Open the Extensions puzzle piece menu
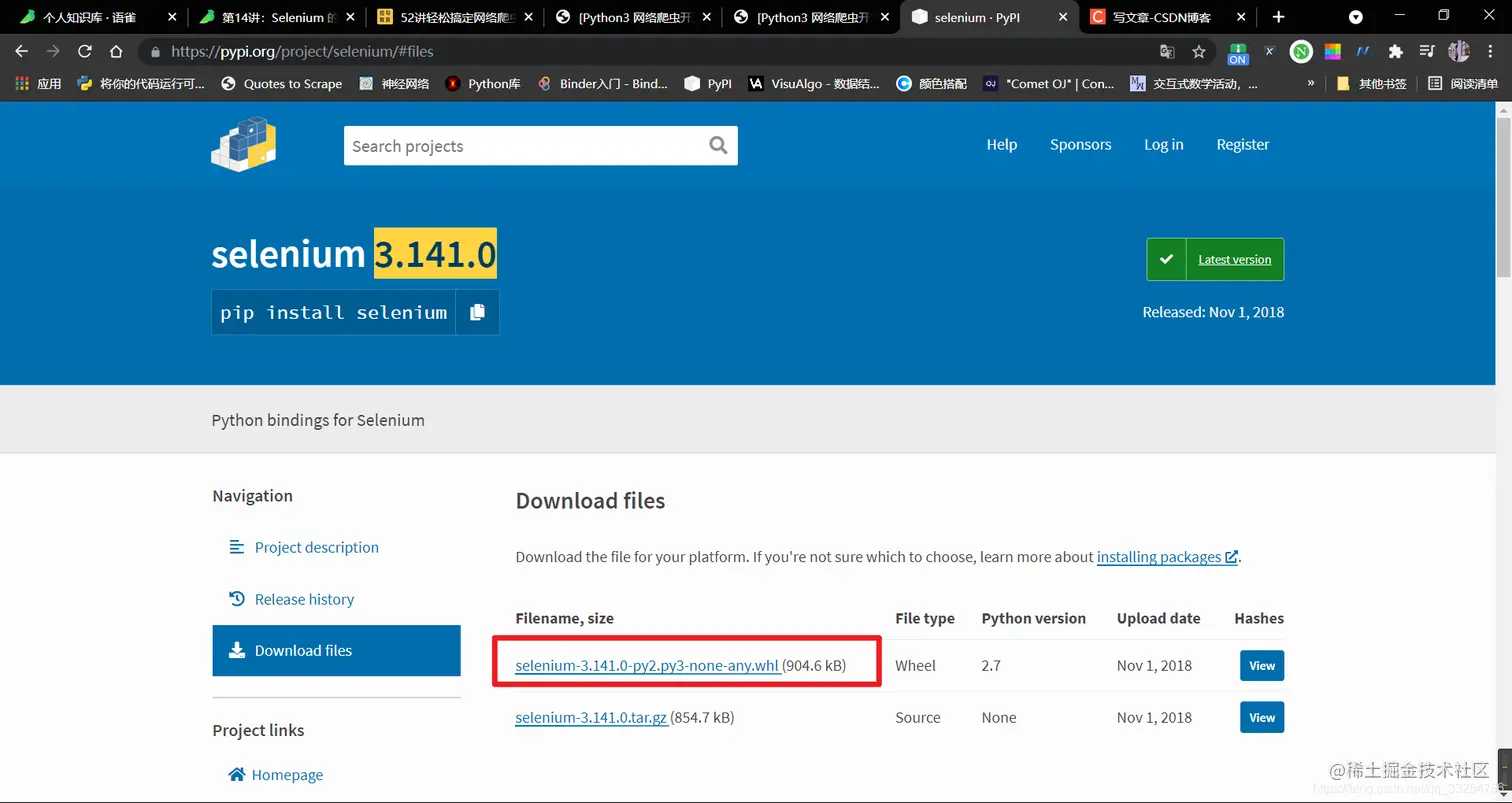Image resolution: width=1512 pixels, height=803 pixels. [1396, 52]
